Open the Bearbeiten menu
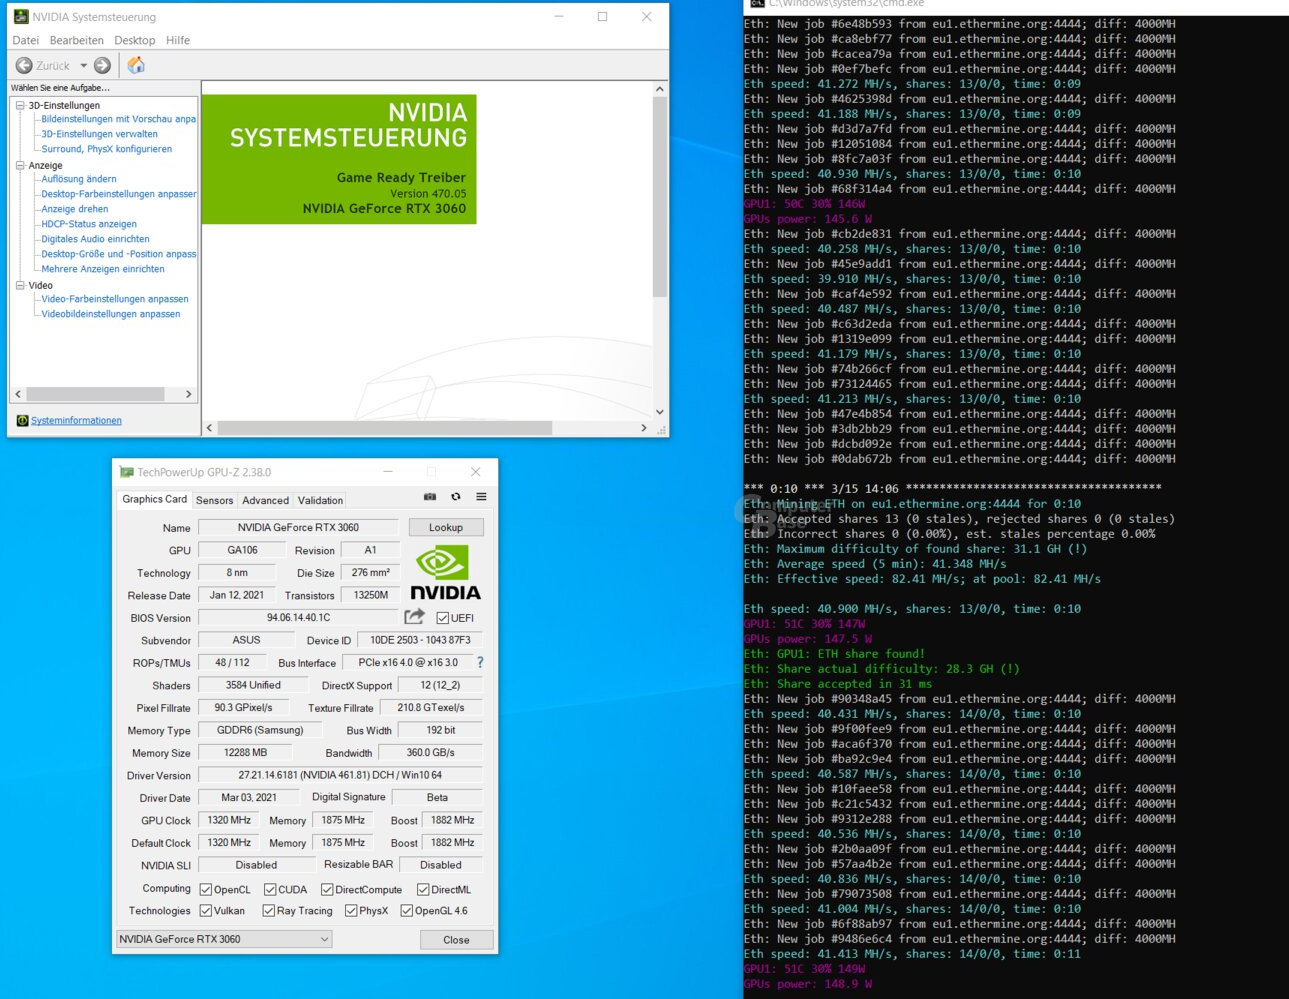 coord(77,40)
